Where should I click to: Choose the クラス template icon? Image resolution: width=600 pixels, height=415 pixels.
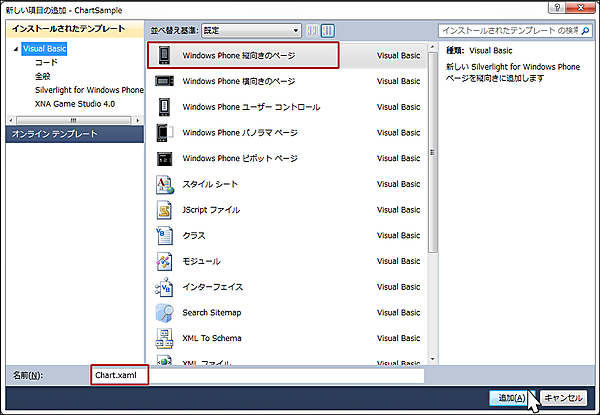tap(164, 236)
